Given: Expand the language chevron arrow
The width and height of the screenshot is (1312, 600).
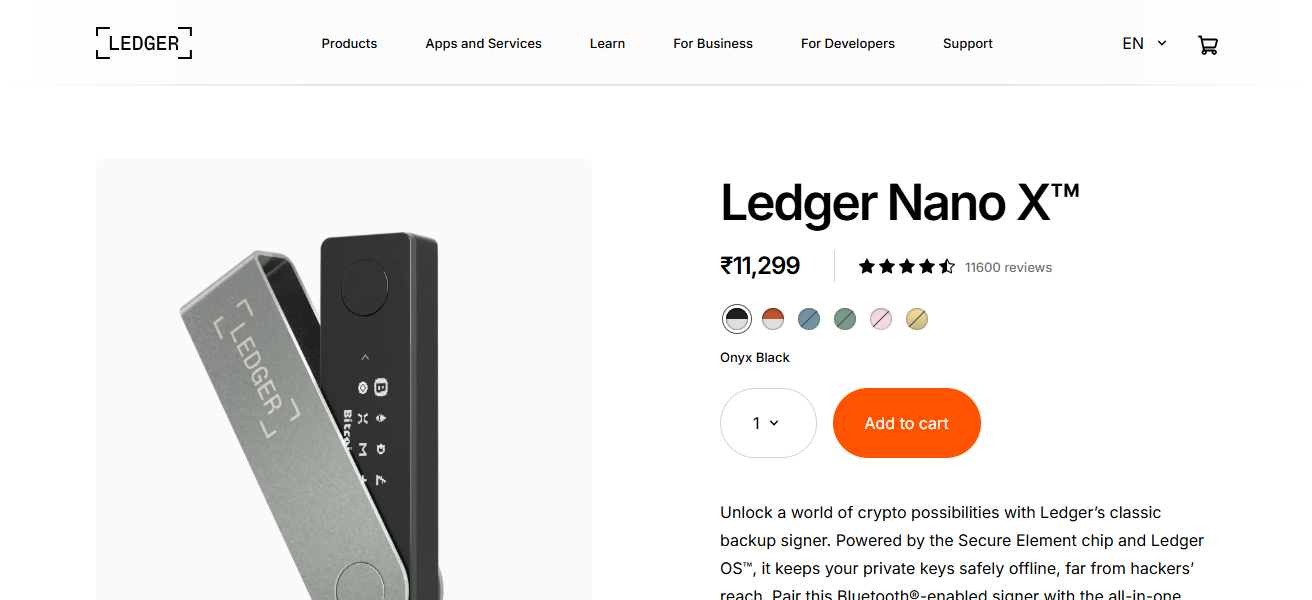Looking at the screenshot, I should [1160, 43].
